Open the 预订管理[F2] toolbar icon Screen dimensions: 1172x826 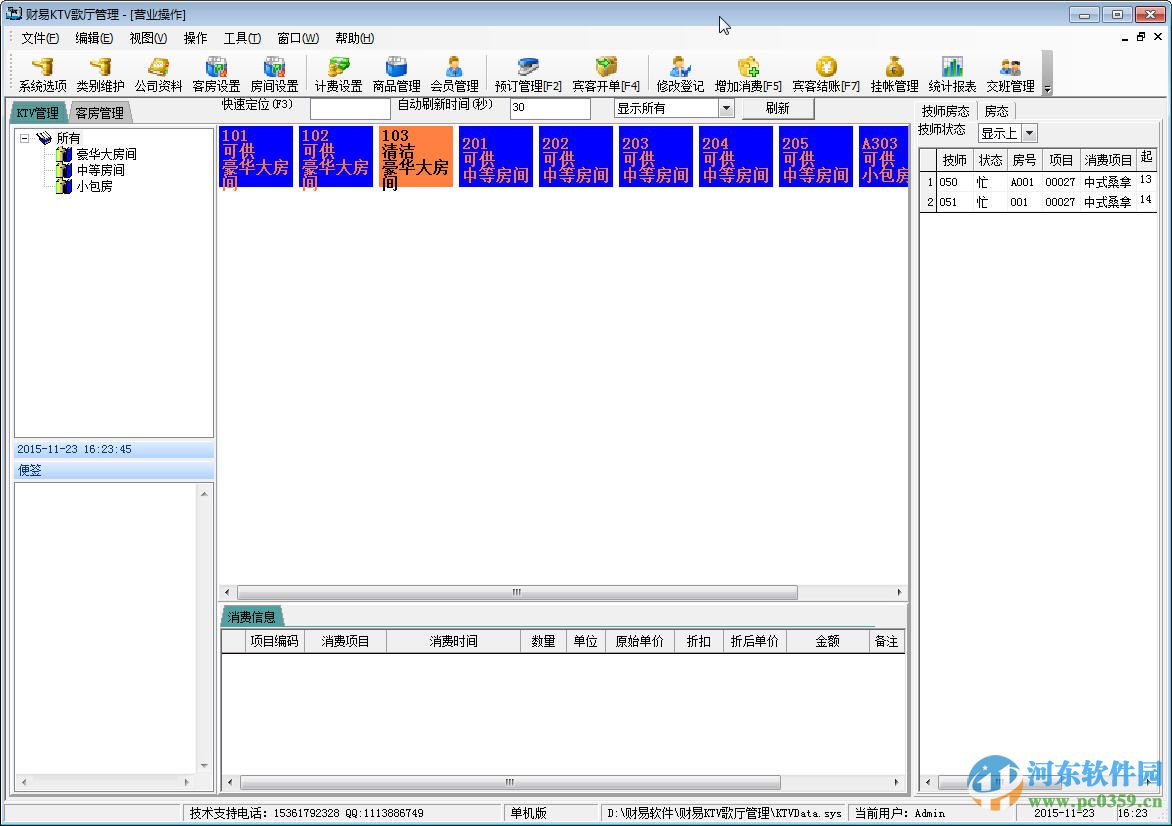(528, 75)
